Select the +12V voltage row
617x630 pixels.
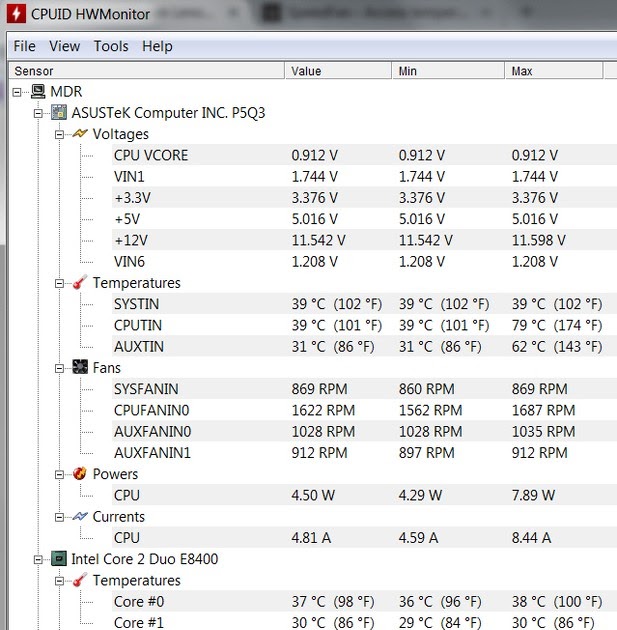[x=364, y=240]
